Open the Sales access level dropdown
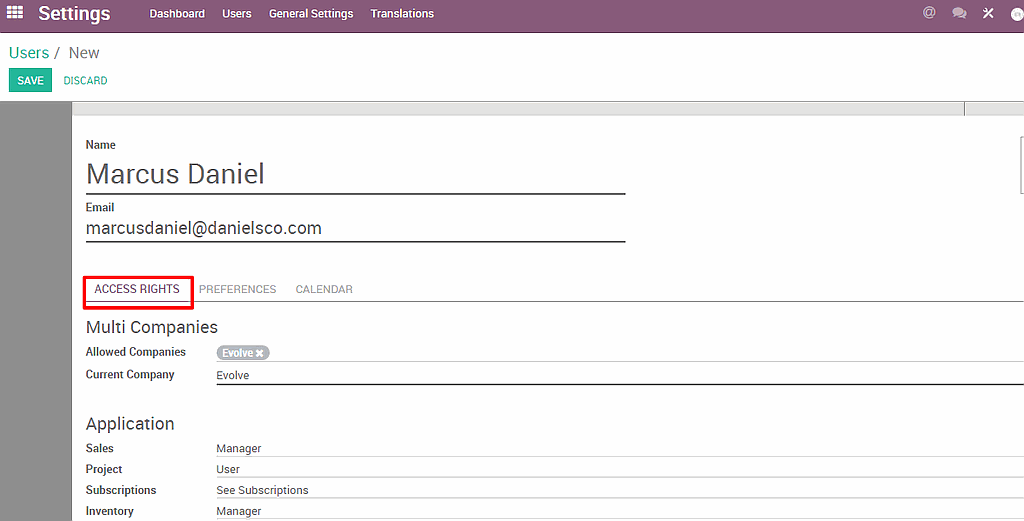1024x521 pixels. (600, 449)
